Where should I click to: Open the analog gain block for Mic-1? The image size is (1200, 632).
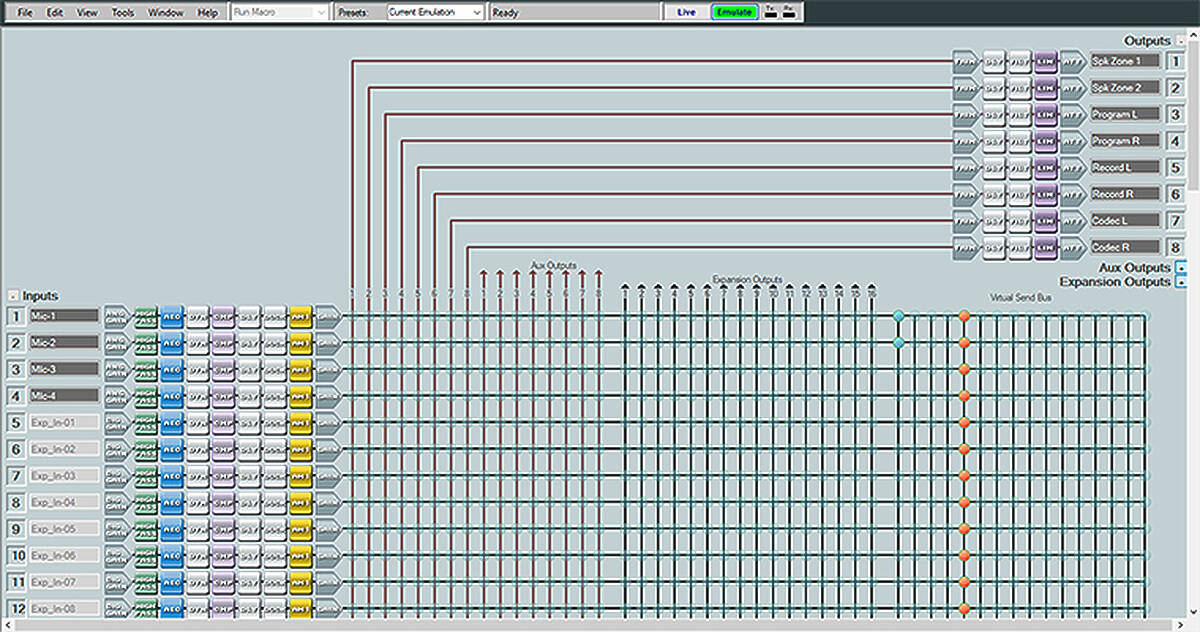(117, 317)
